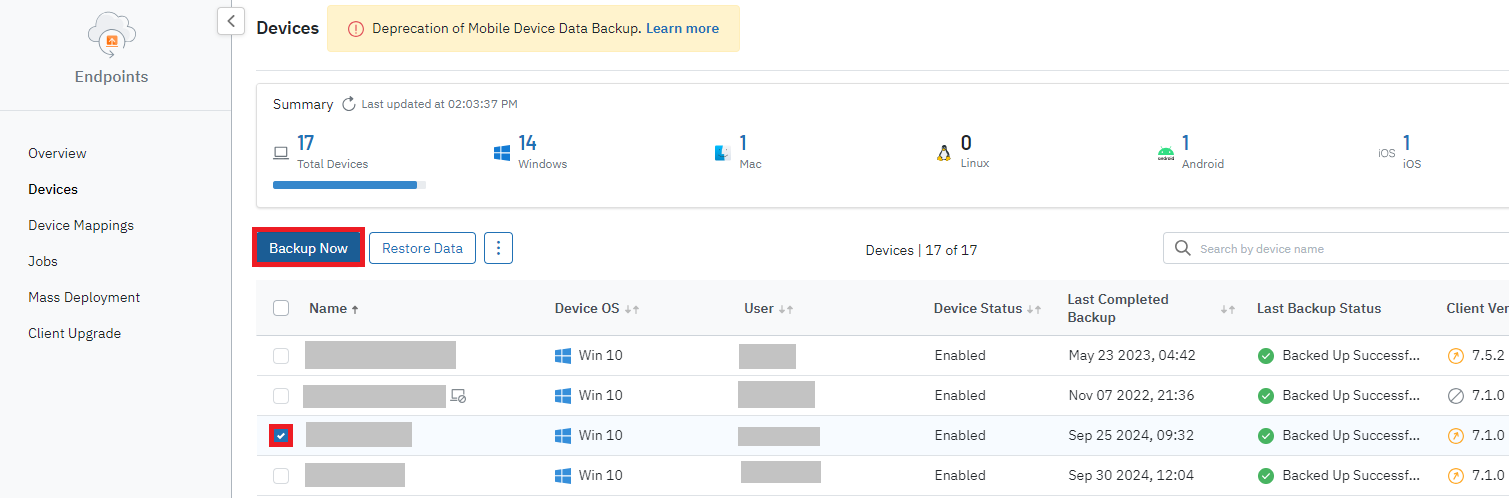
Task: Open Device Mappings in the sidebar
Action: point(81,225)
